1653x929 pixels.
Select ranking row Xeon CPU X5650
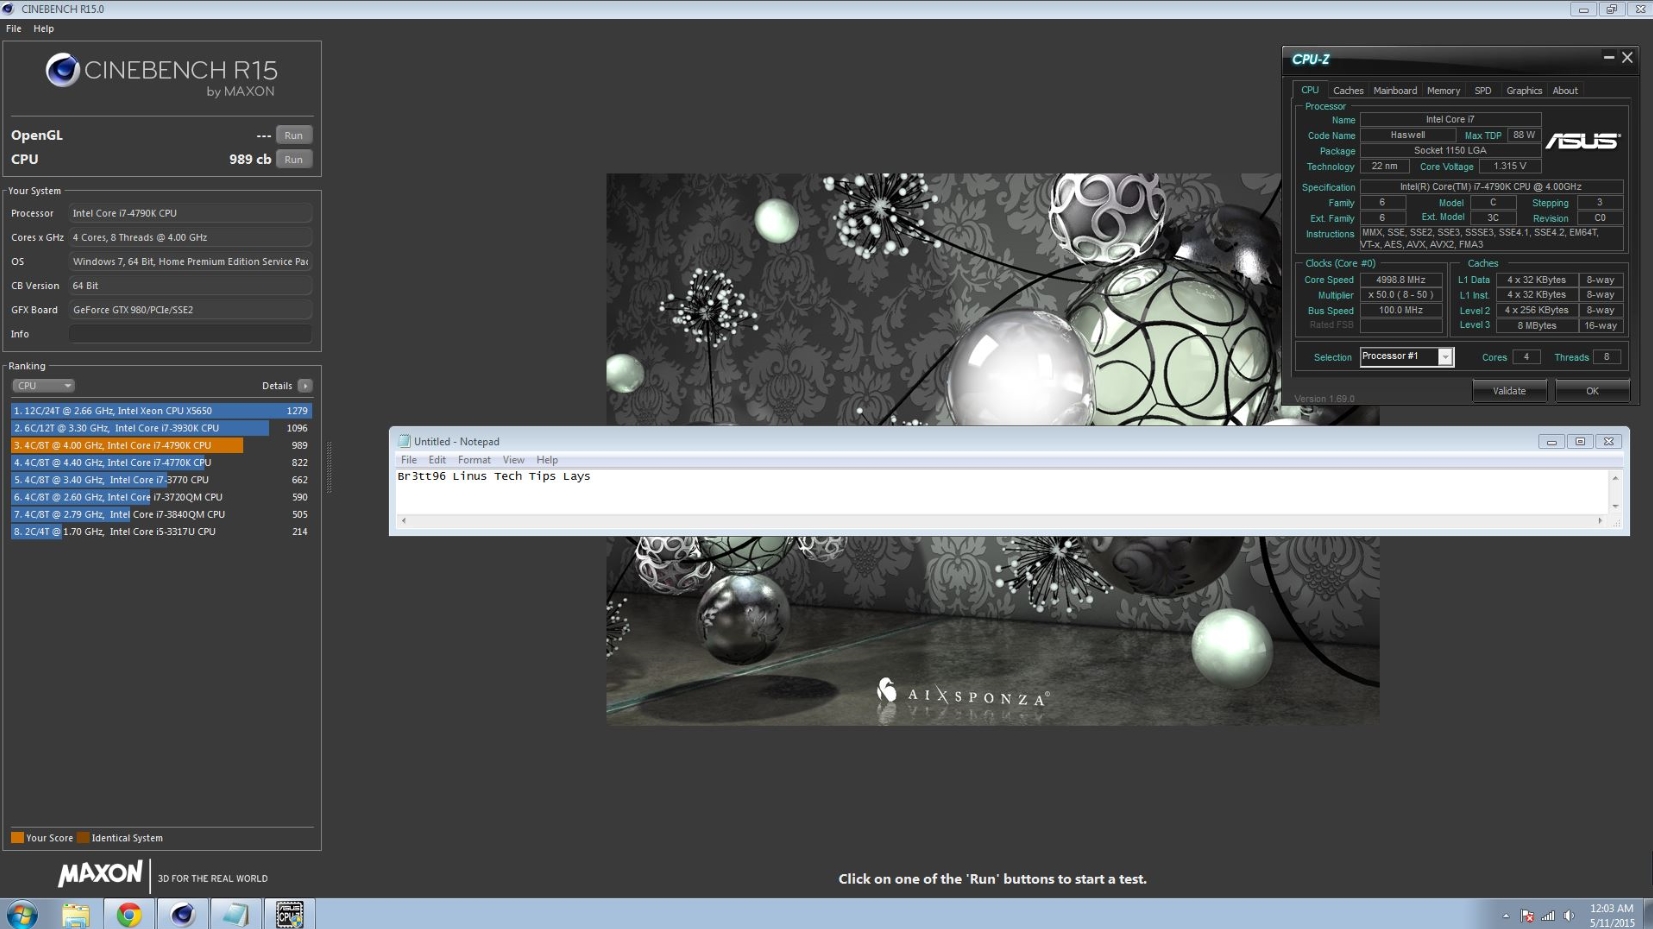(161, 411)
